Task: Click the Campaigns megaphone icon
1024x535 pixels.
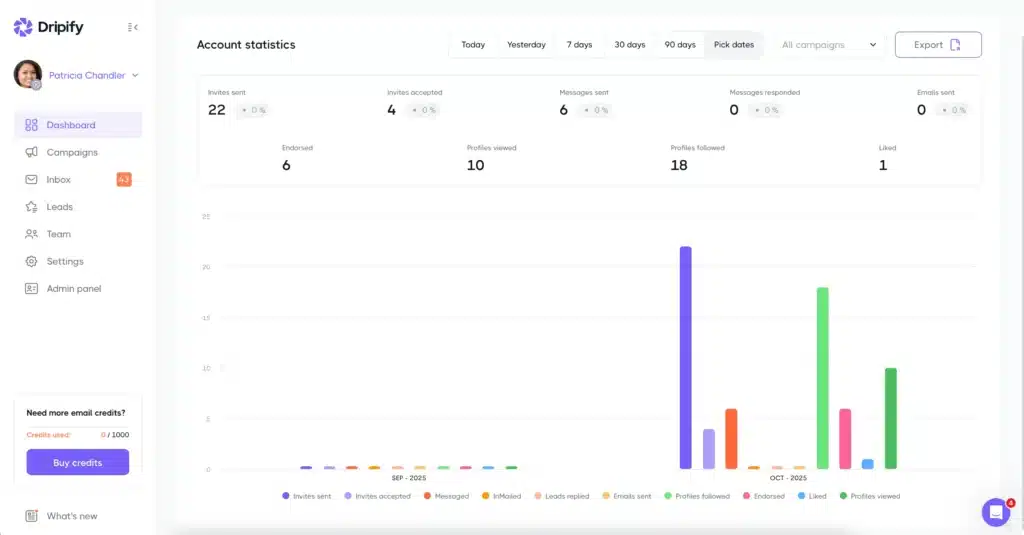Action: pyautogui.click(x=31, y=152)
